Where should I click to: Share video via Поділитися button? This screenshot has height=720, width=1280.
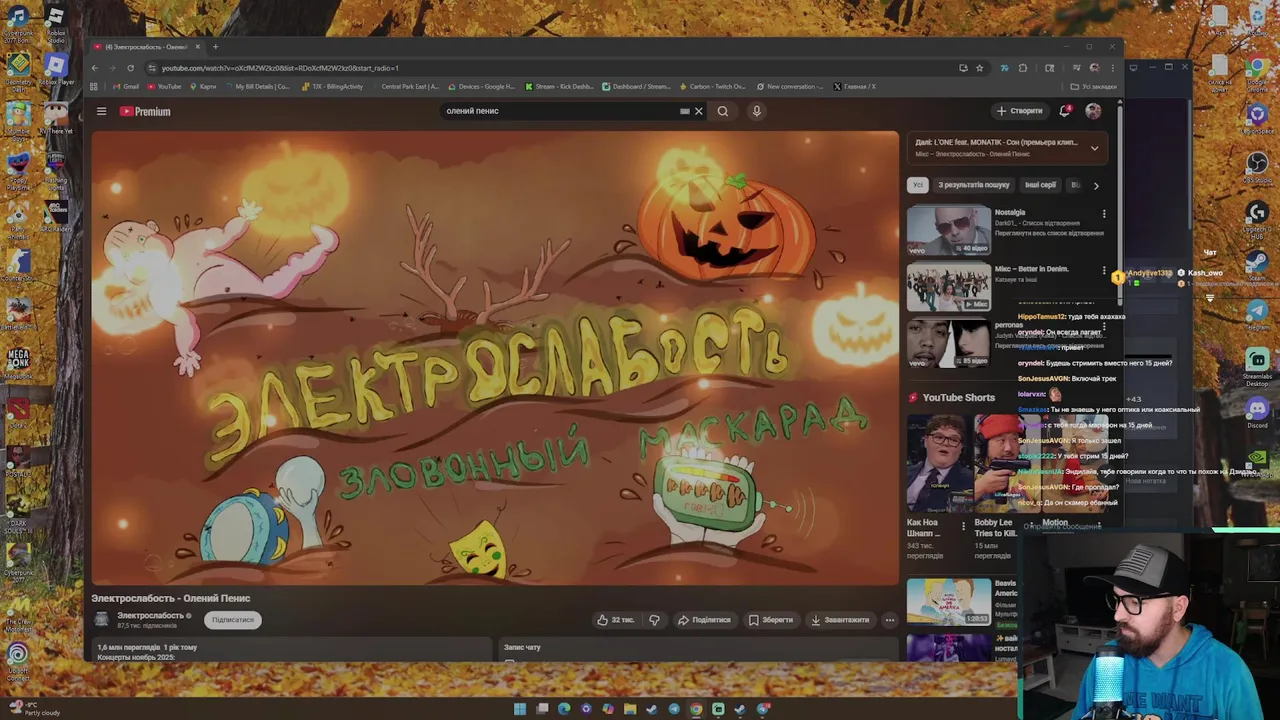(704, 620)
